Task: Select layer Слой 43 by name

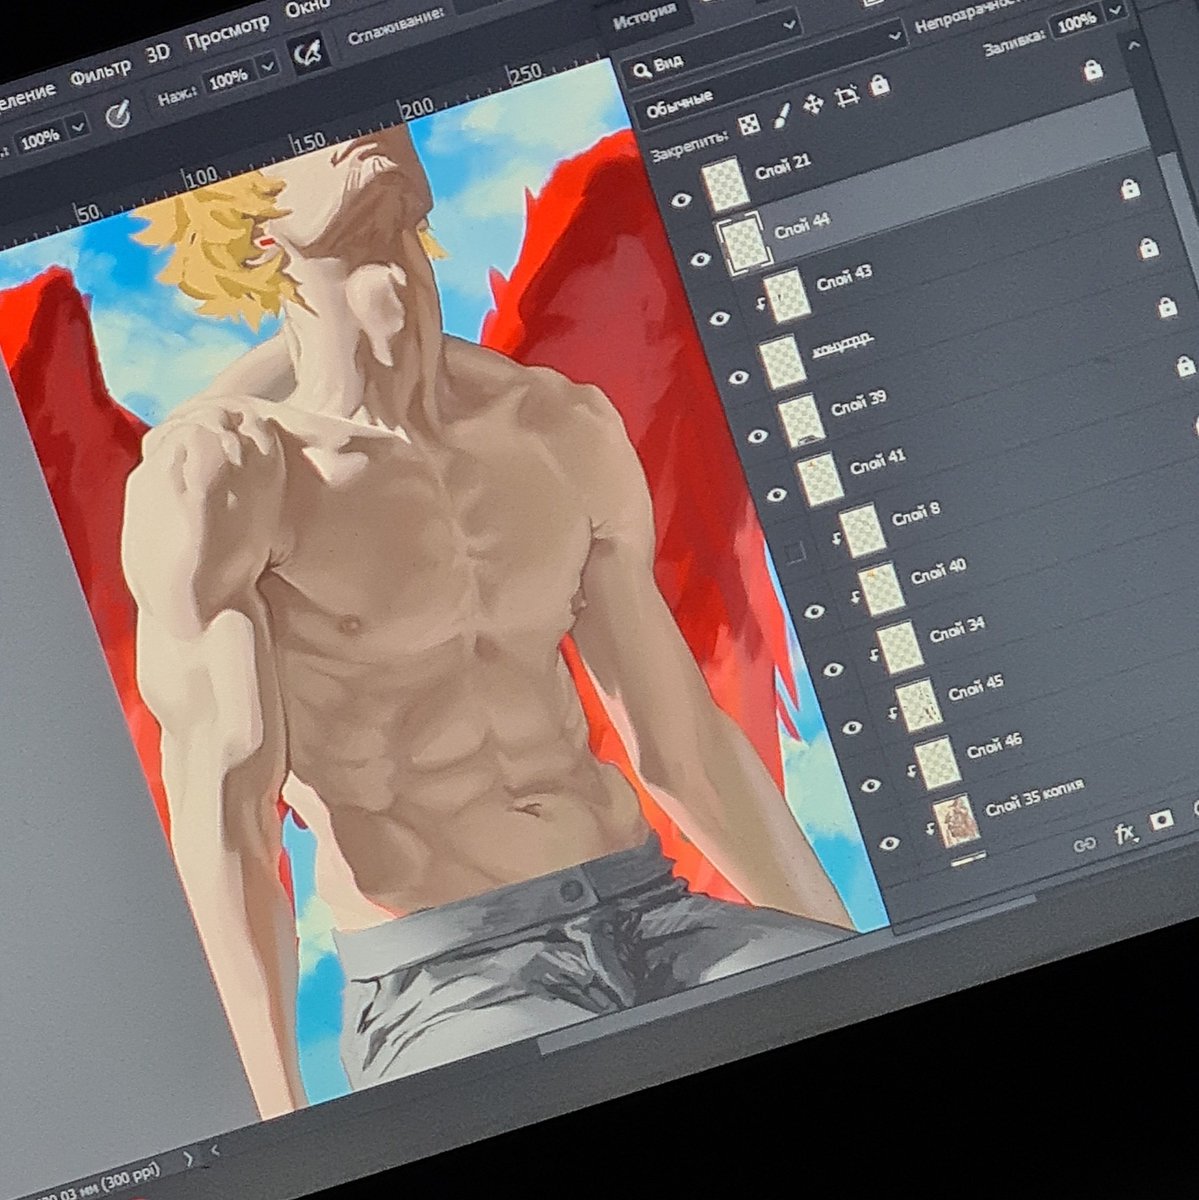Action: (x=844, y=278)
